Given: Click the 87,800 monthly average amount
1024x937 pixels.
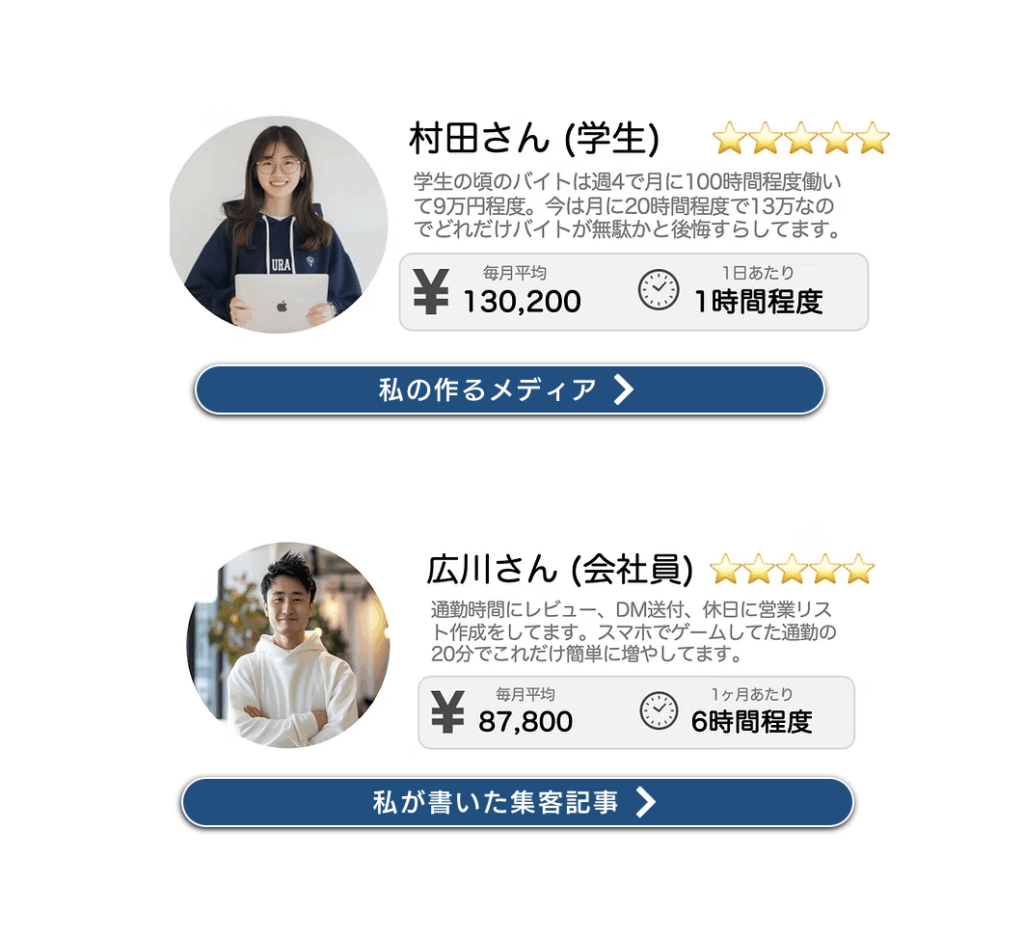Looking at the screenshot, I should point(525,722).
